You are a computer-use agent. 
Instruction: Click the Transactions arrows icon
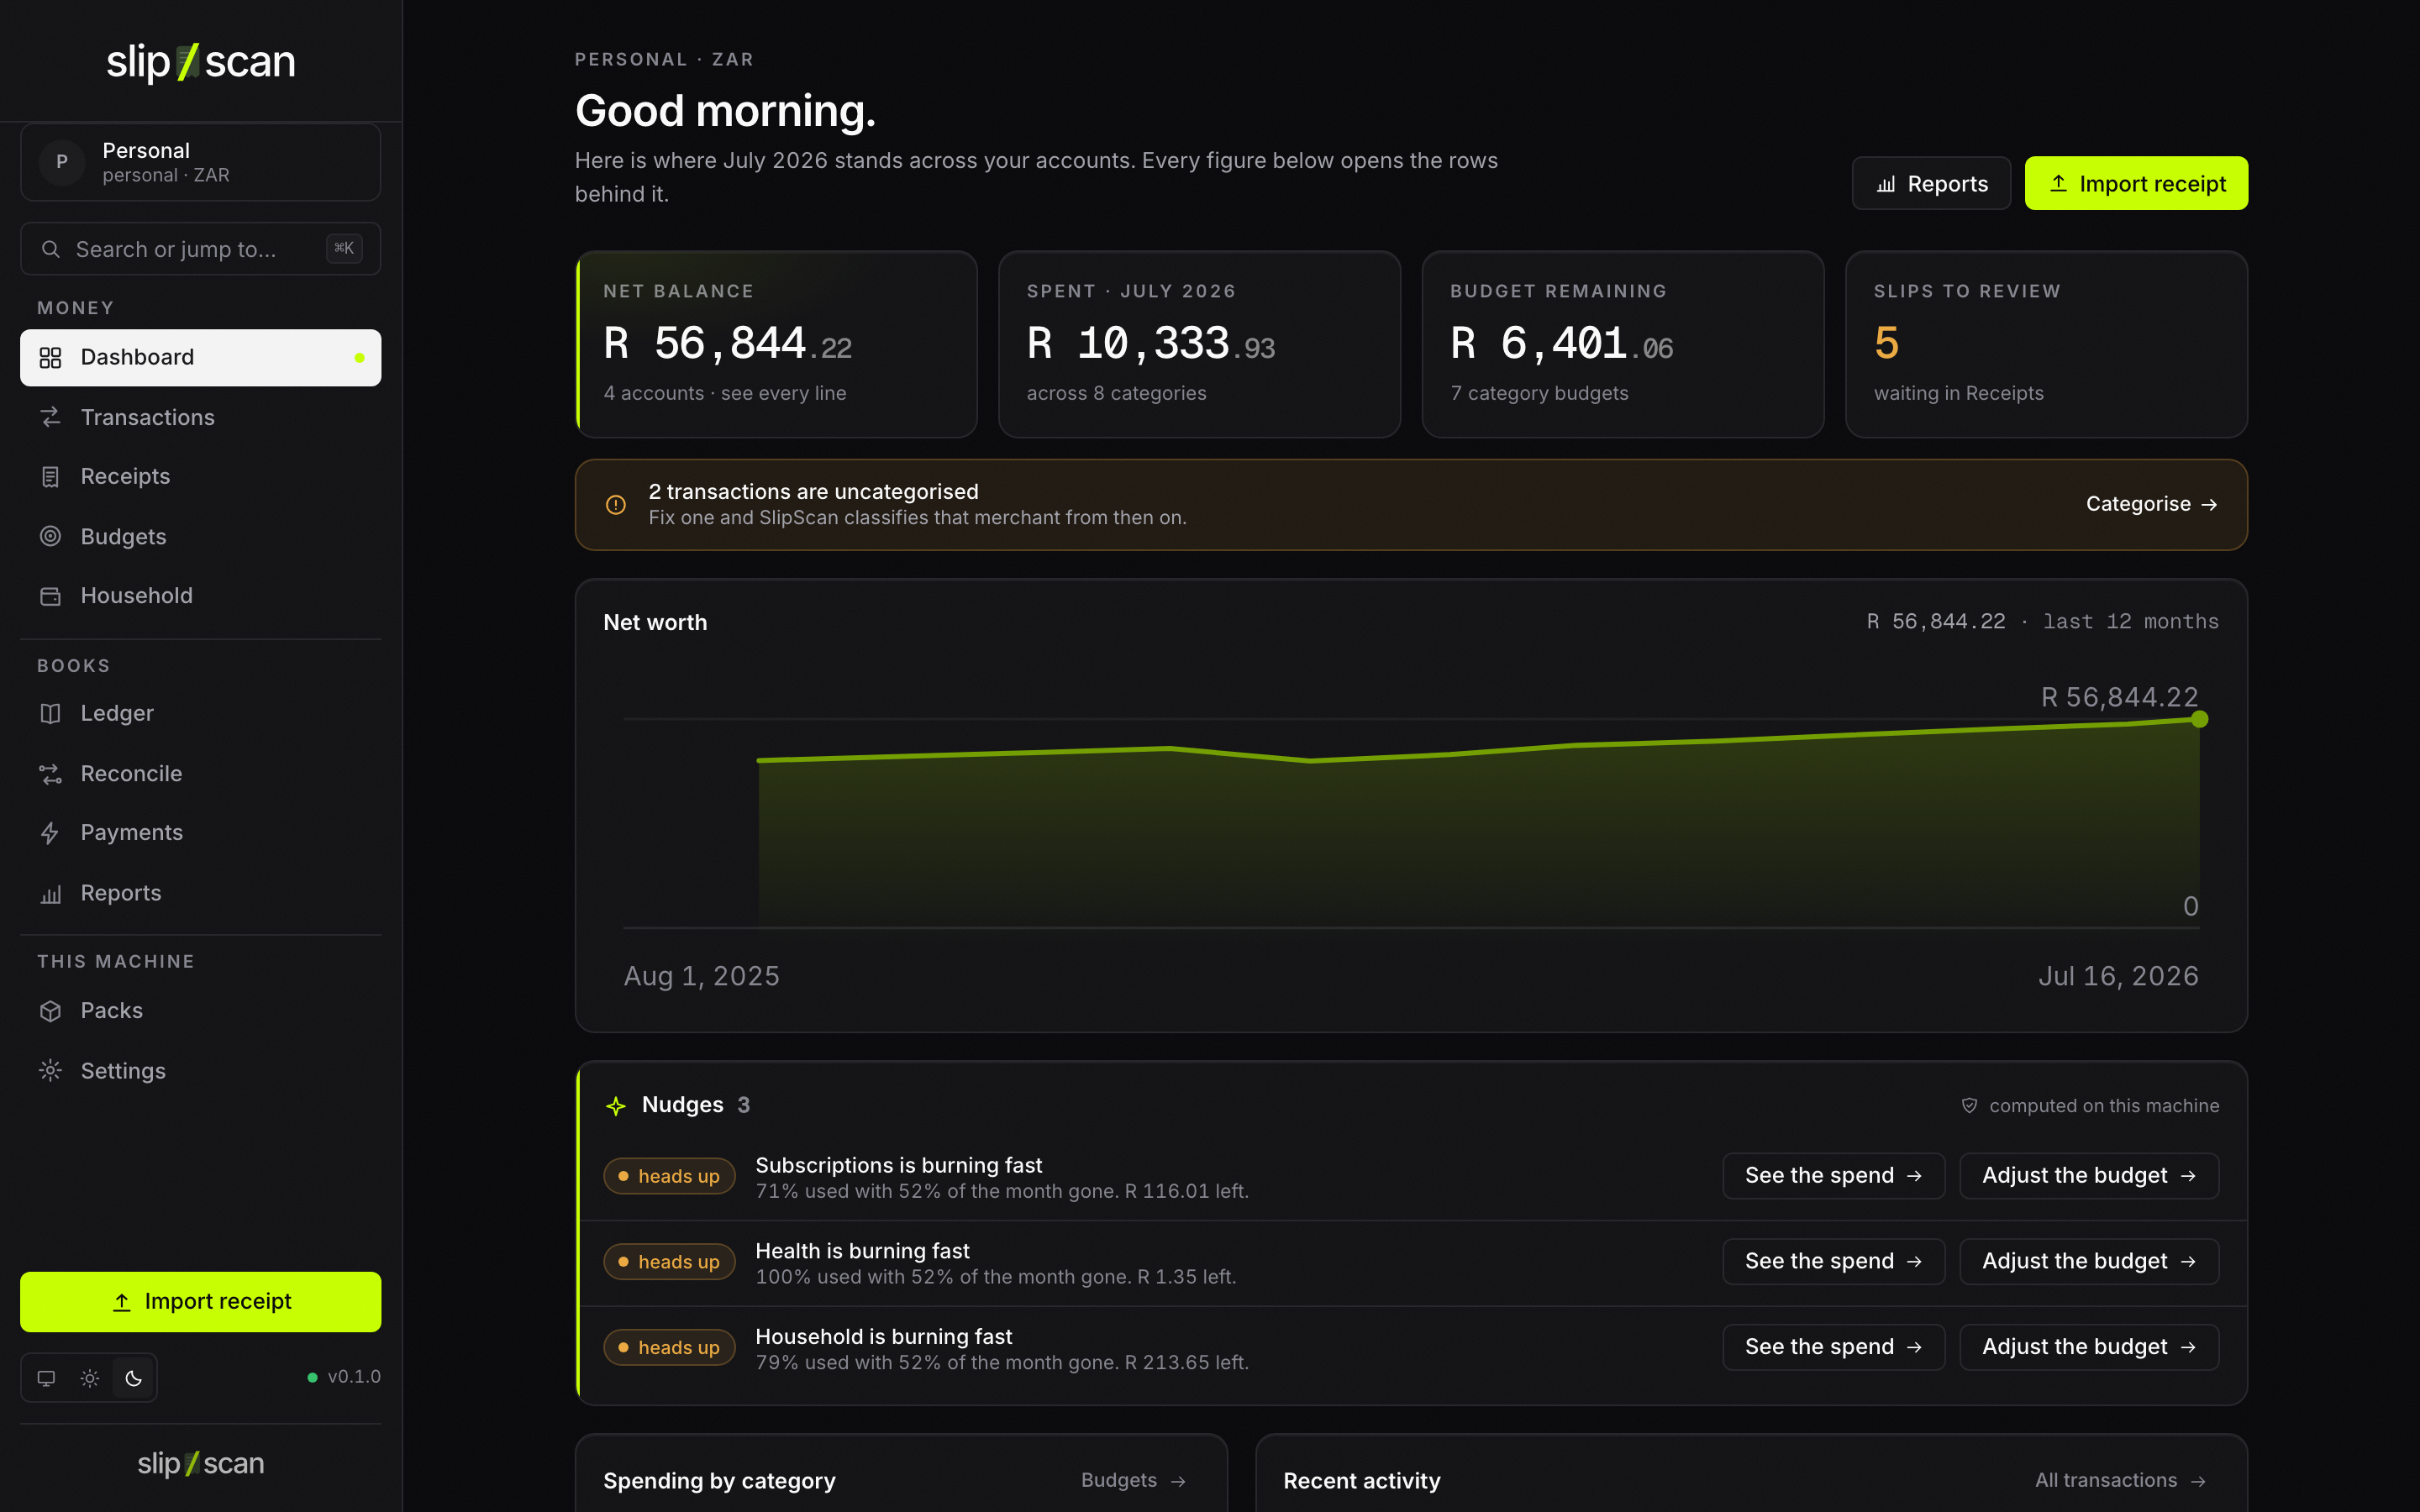point(50,417)
